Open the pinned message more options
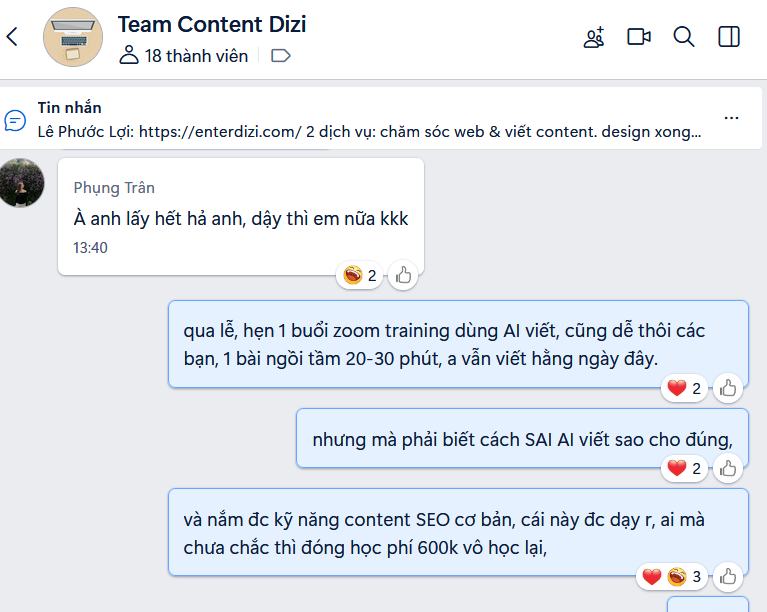Screen dimensions: 767x612 pos(732,118)
